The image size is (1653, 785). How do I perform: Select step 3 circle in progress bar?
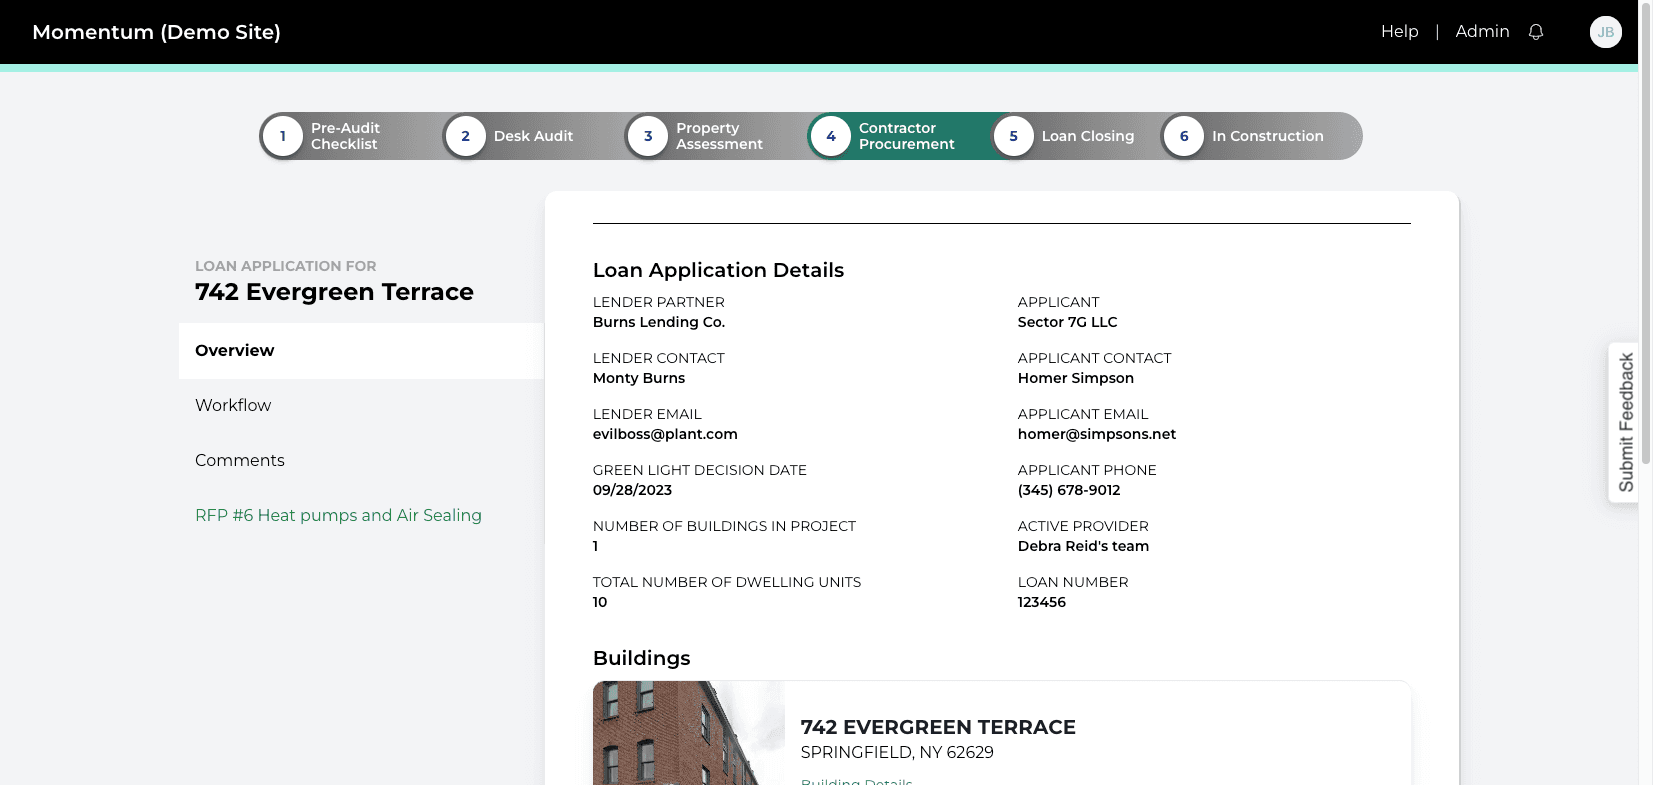pyautogui.click(x=648, y=136)
